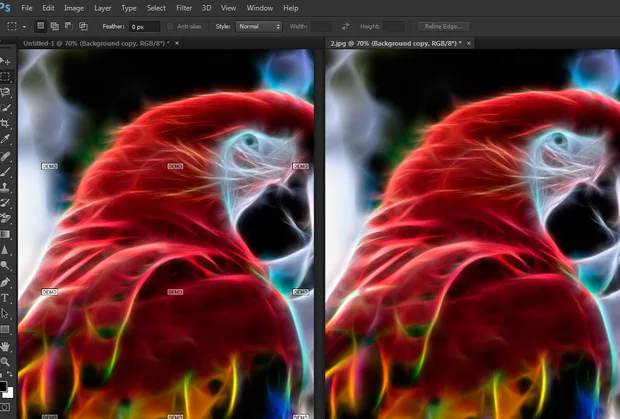620x419 pixels.
Task: Select the Brush tool
Action: tap(6, 171)
